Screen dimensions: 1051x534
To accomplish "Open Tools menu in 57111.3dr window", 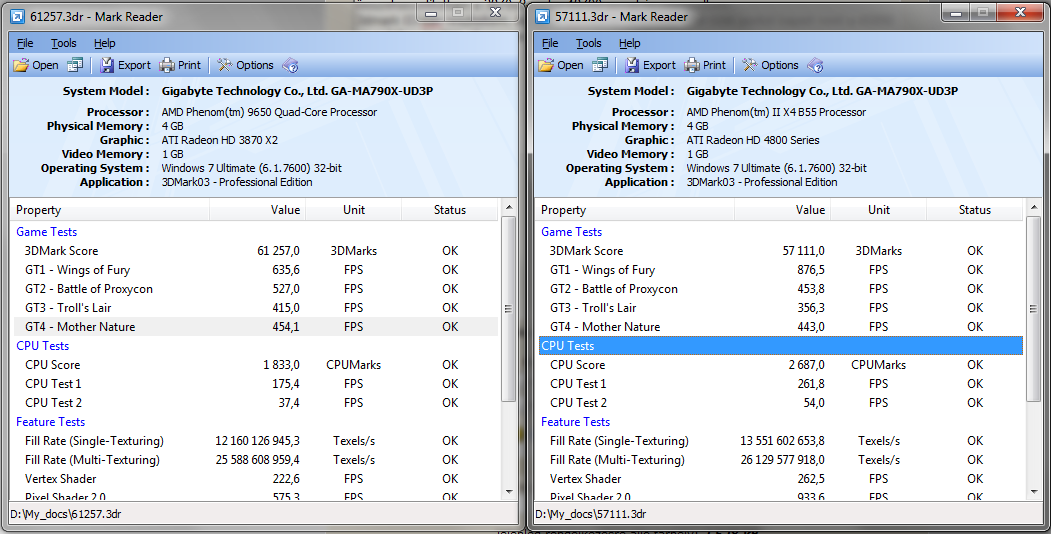I will pyautogui.click(x=589, y=43).
